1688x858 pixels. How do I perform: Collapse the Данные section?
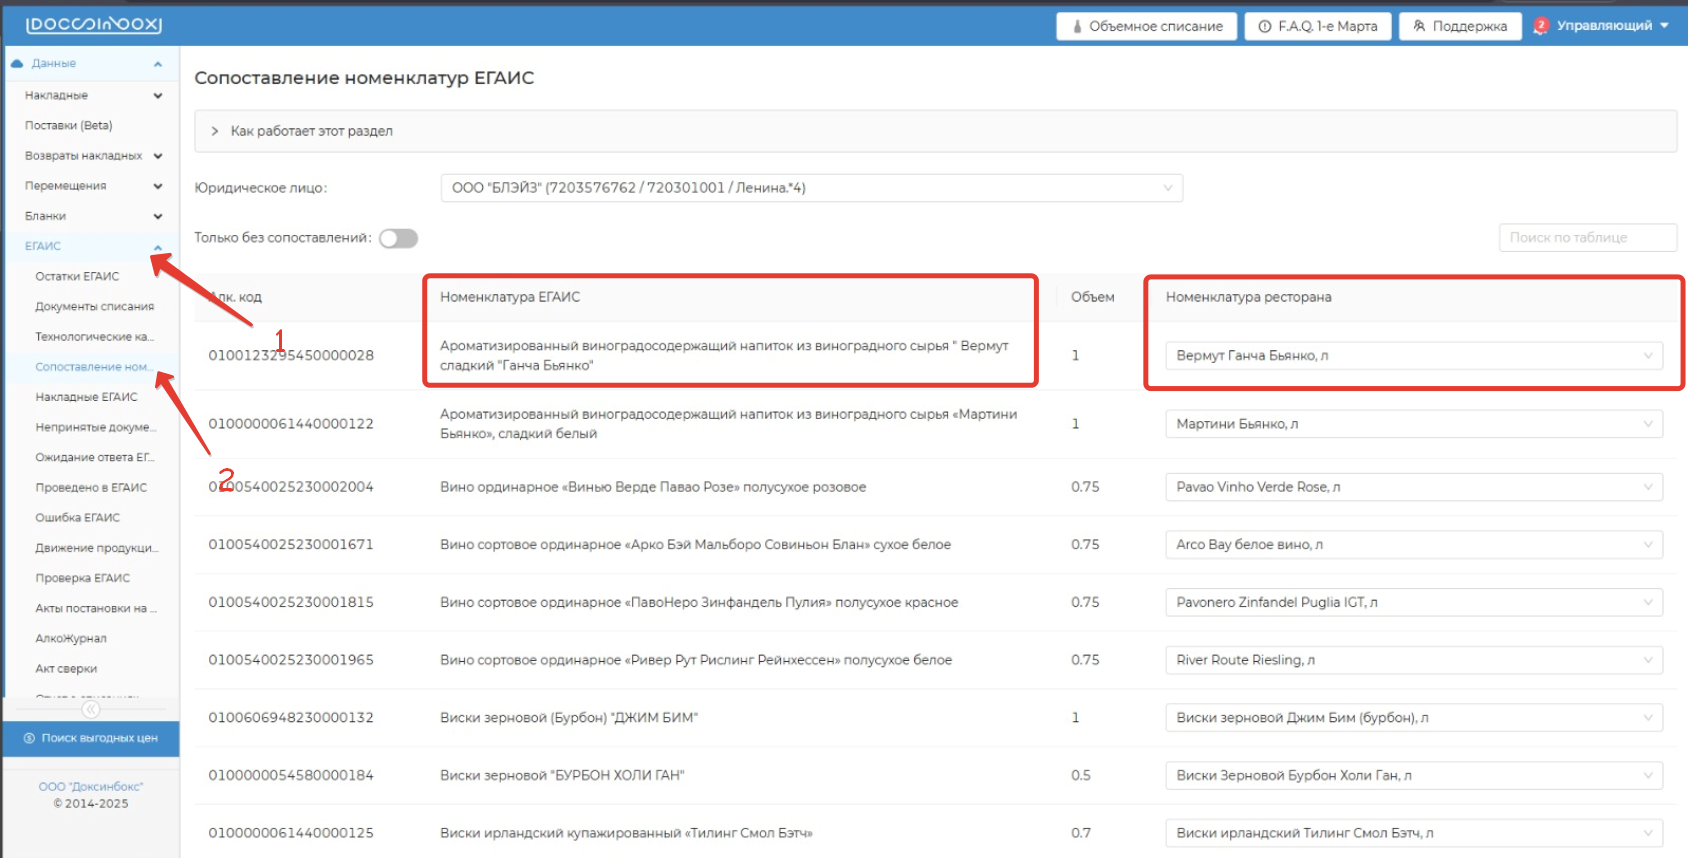pyautogui.click(x=158, y=64)
